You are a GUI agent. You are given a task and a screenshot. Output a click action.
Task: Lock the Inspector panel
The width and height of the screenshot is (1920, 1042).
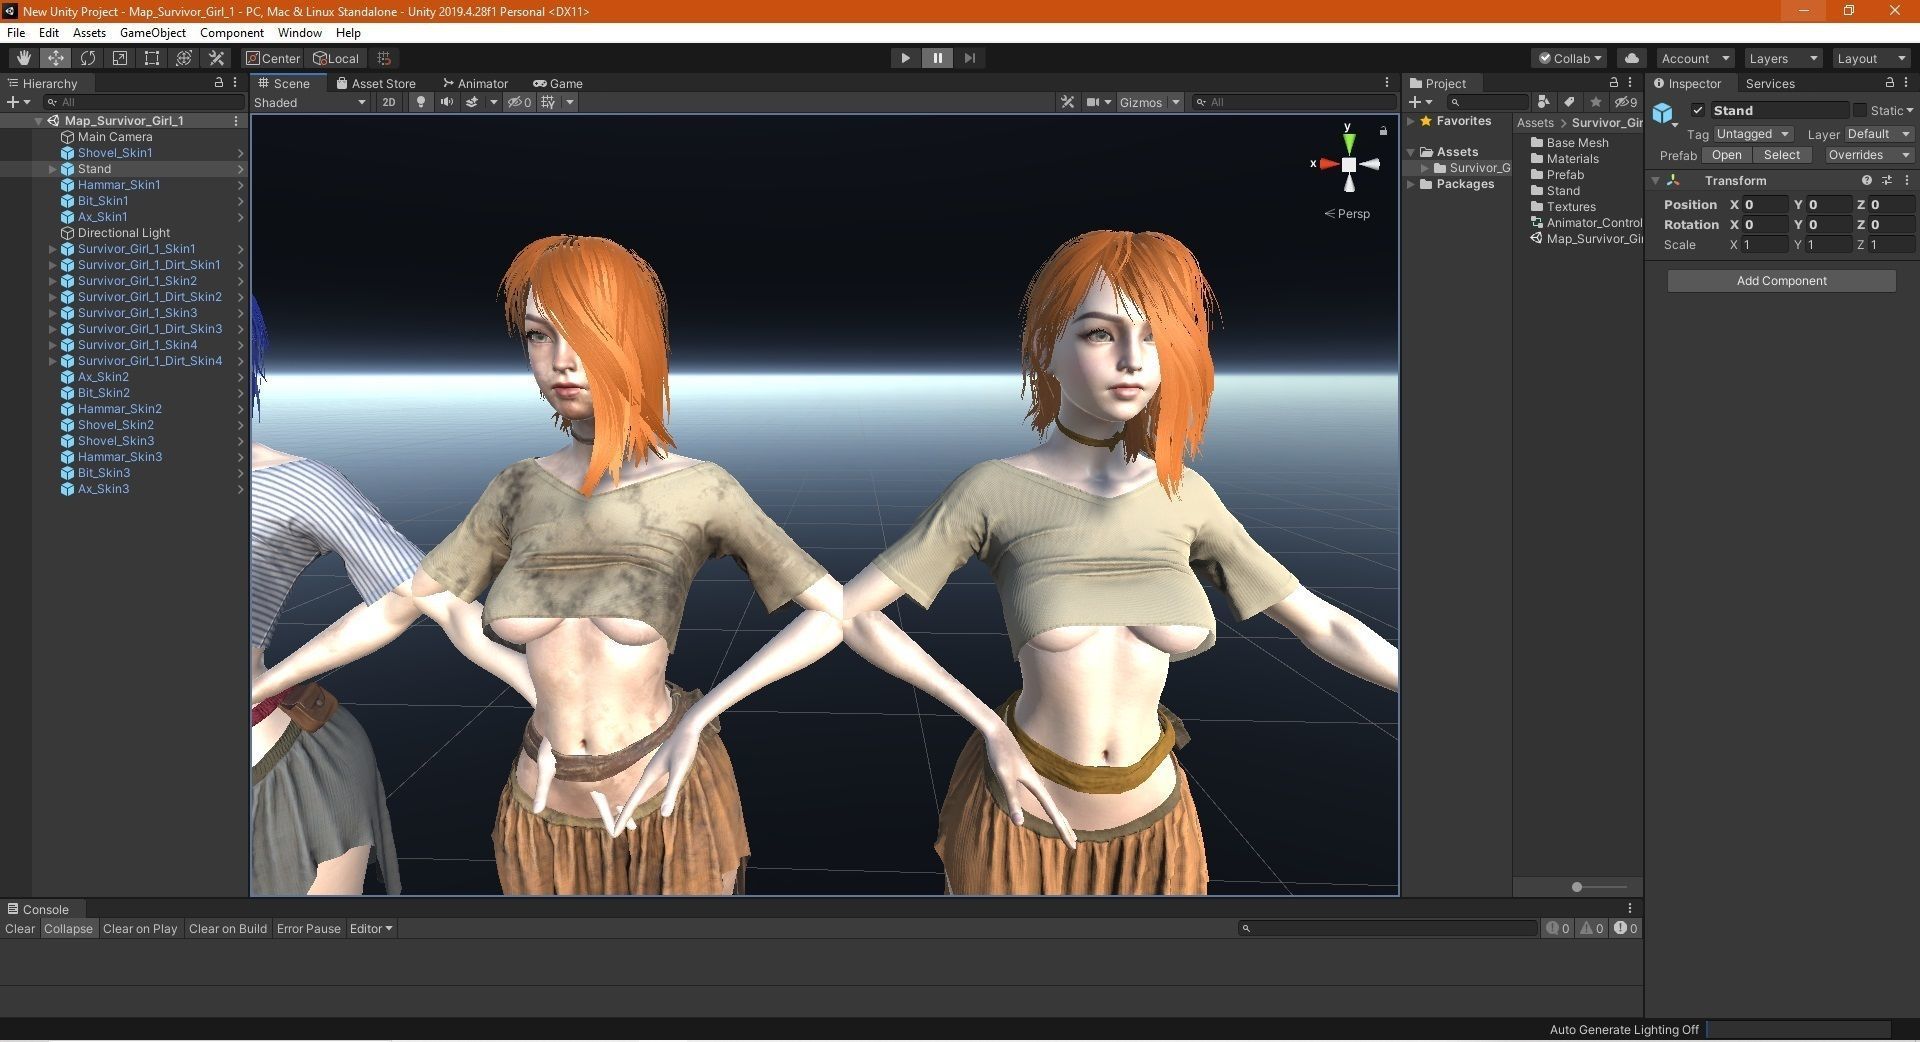tap(1889, 82)
